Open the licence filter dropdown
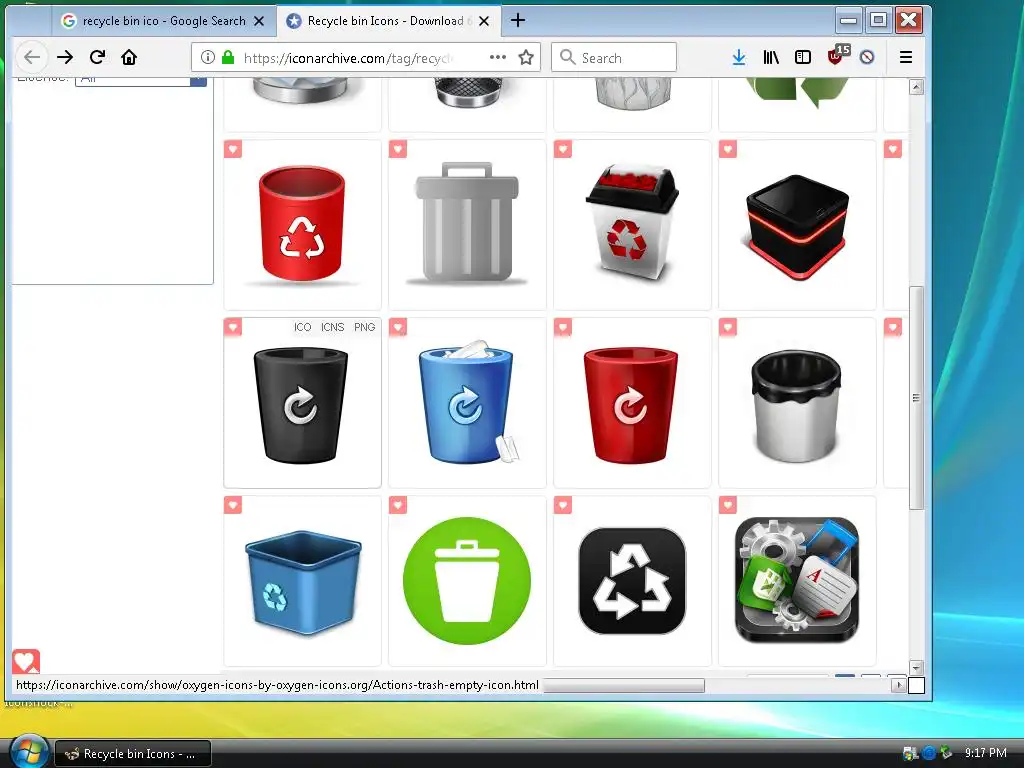 coord(141,80)
